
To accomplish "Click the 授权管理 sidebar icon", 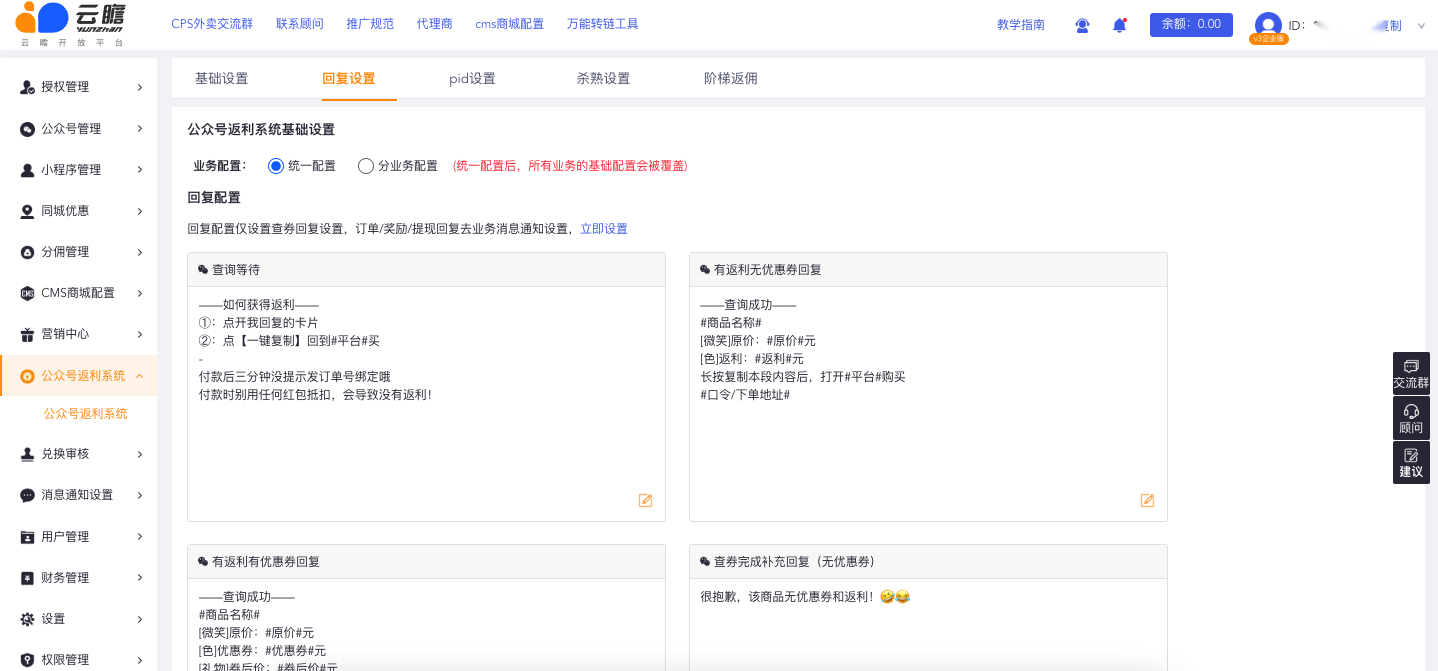I will point(28,88).
